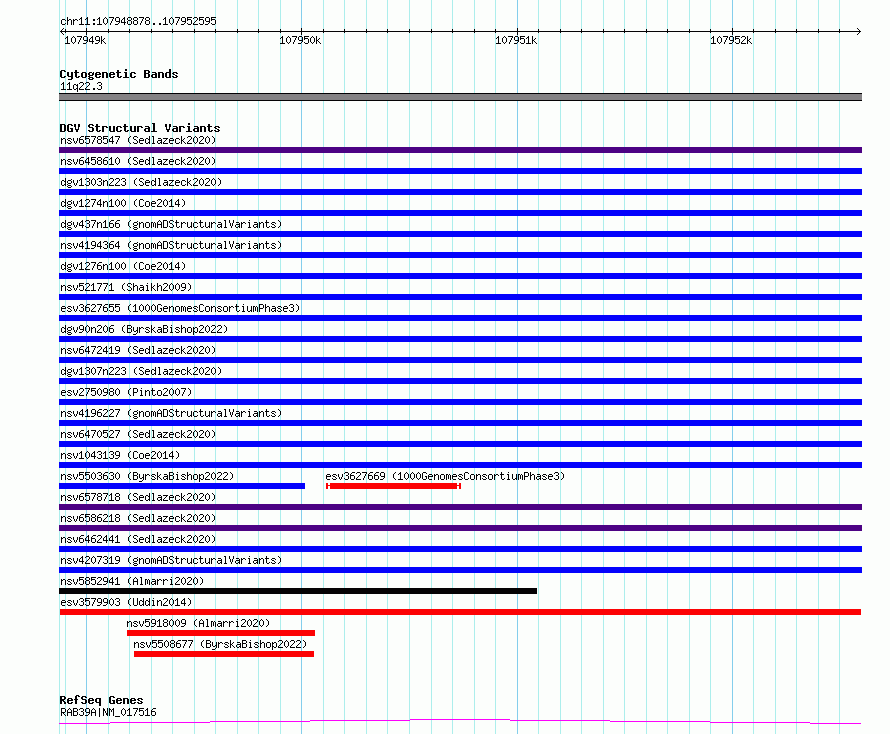Select nsv6462441 (Sedlazeck2020) variant label

tap(138, 539)
